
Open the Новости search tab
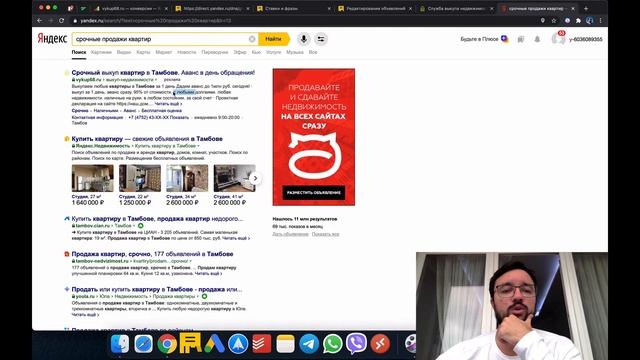187,52
